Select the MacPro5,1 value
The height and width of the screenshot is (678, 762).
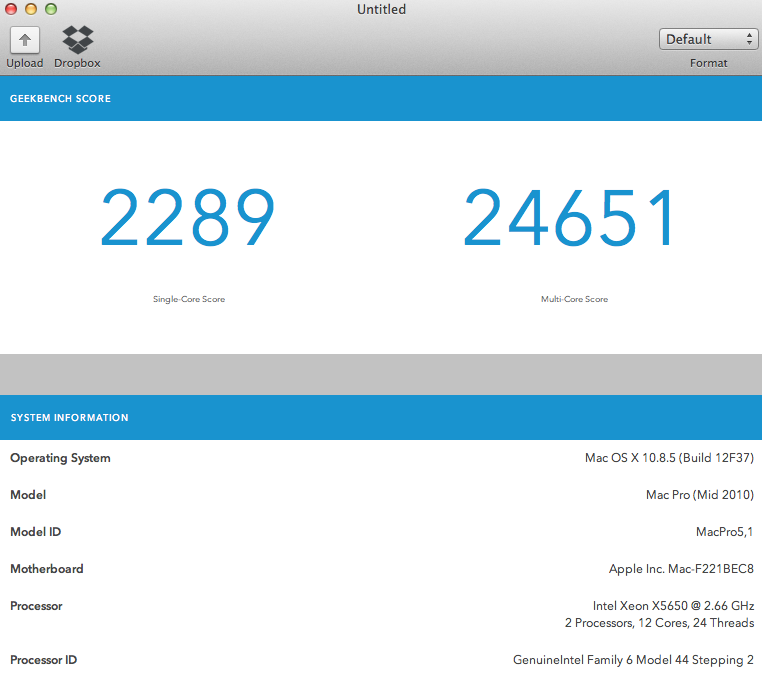point(725,532)
